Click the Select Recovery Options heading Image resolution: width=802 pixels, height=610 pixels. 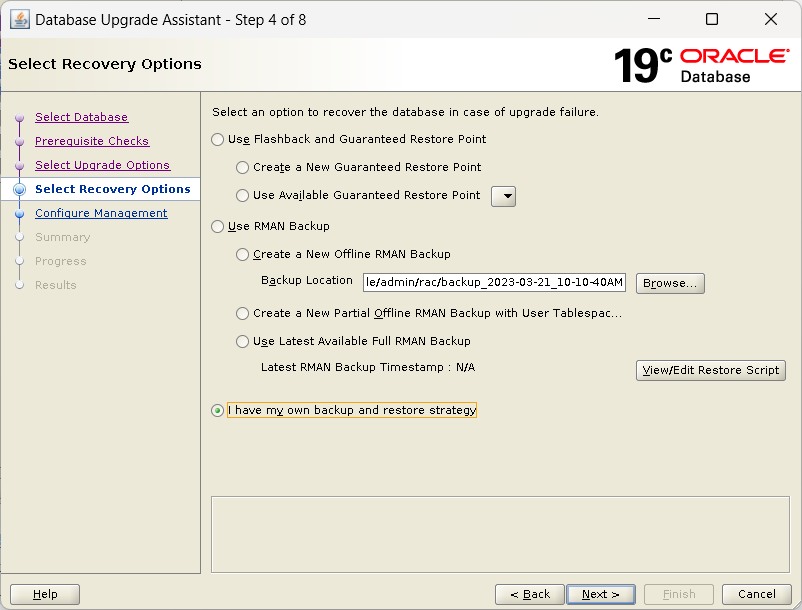105,64
